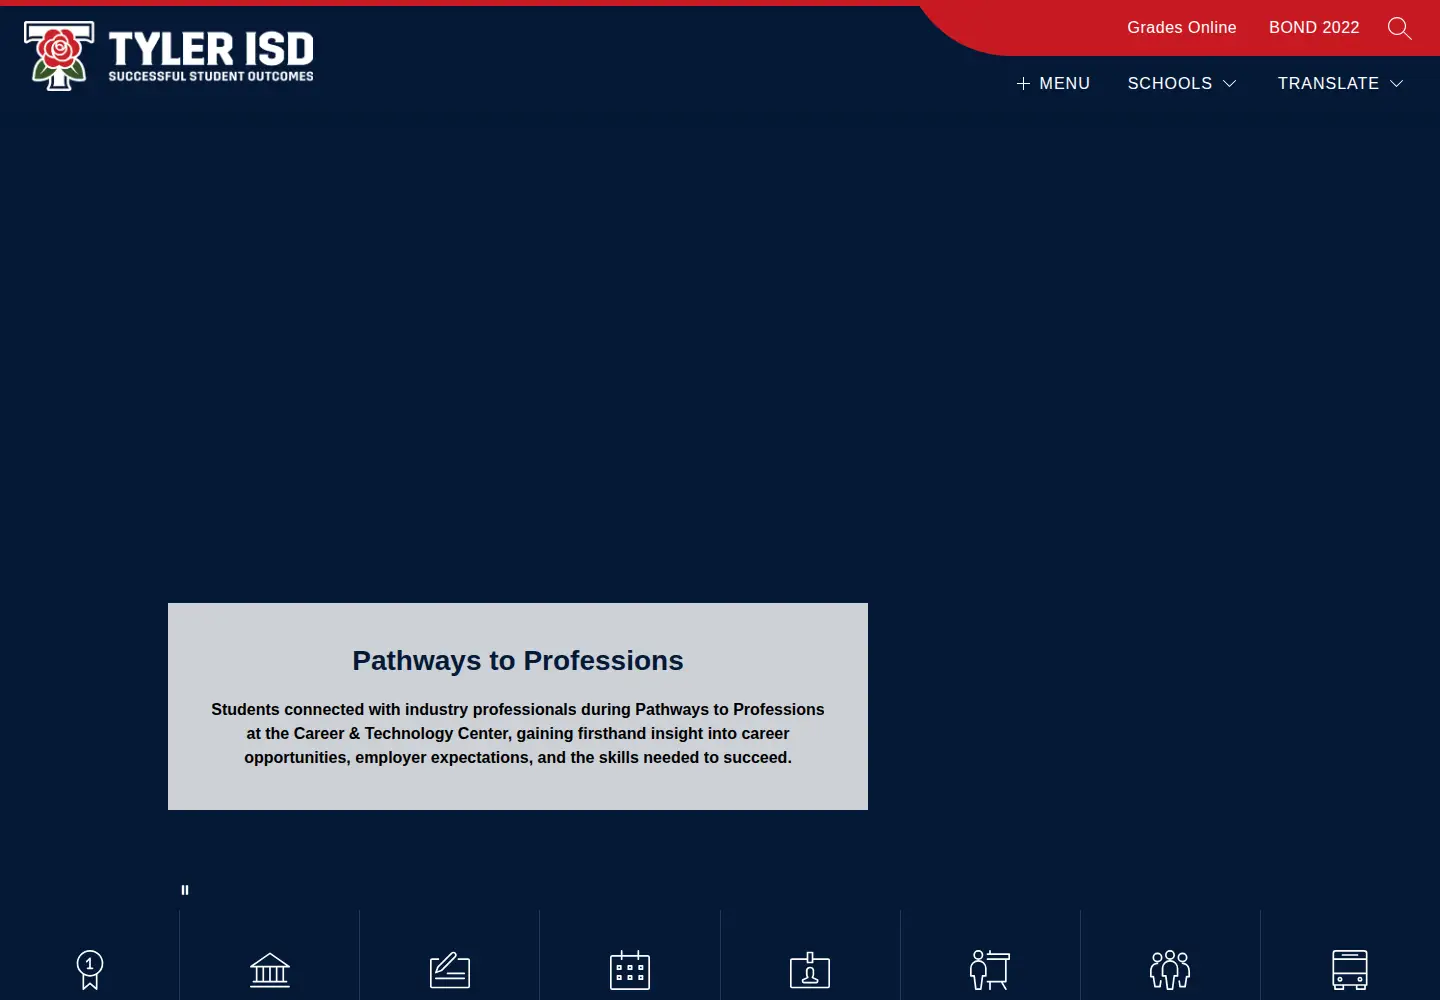Open the BOND 2022 link
The height and width of the screenshot is (1000, 1440).
[1314, 28]
